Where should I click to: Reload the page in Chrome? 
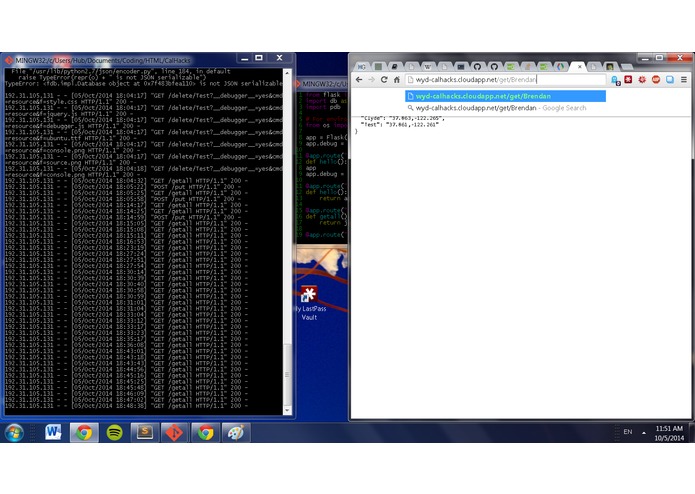pos(384,80)
